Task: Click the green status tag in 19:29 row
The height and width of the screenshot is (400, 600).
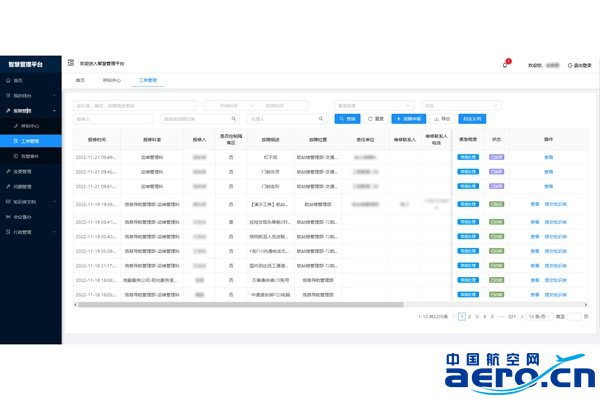Action: 496,204
